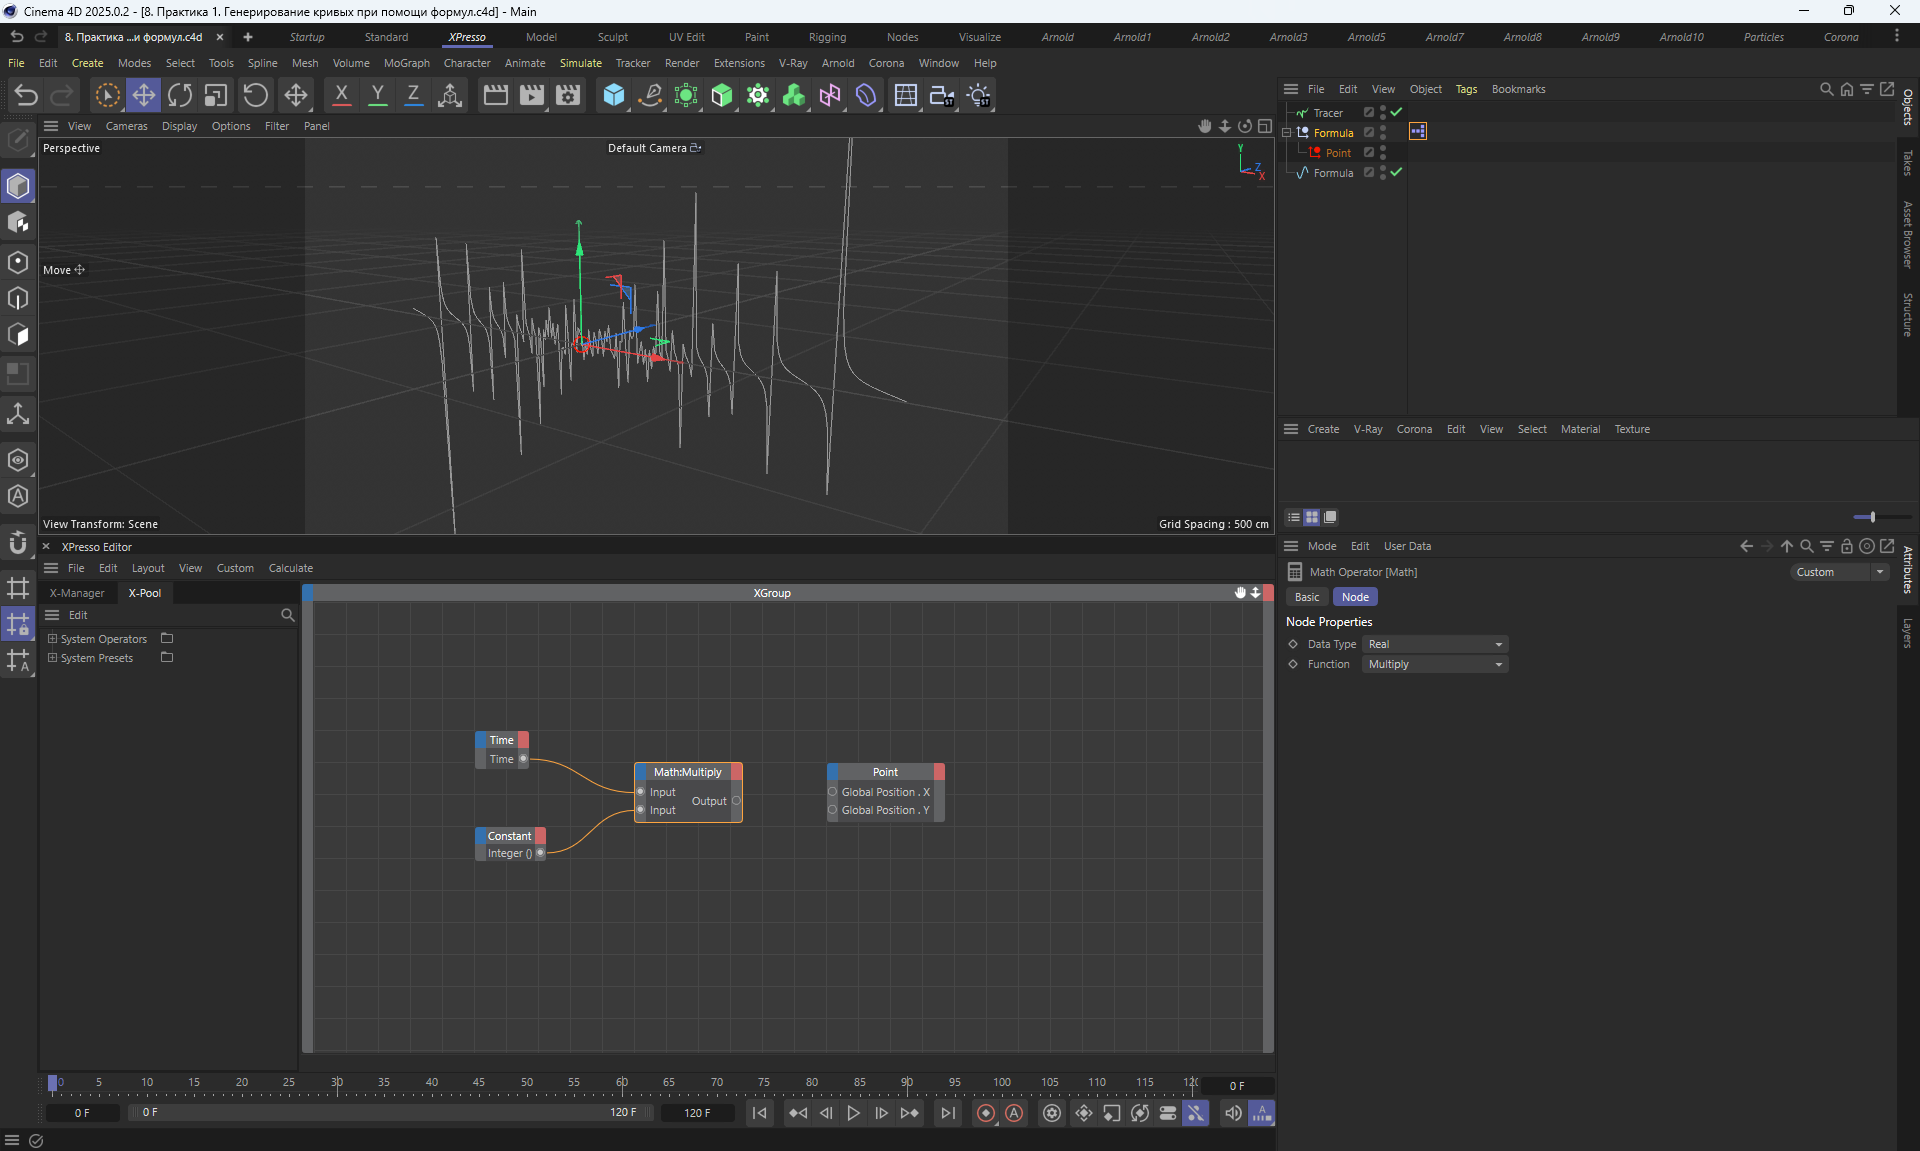Open the Data Type dropdown
Screen dimensions: 1920x1151
click(1435, 644)
